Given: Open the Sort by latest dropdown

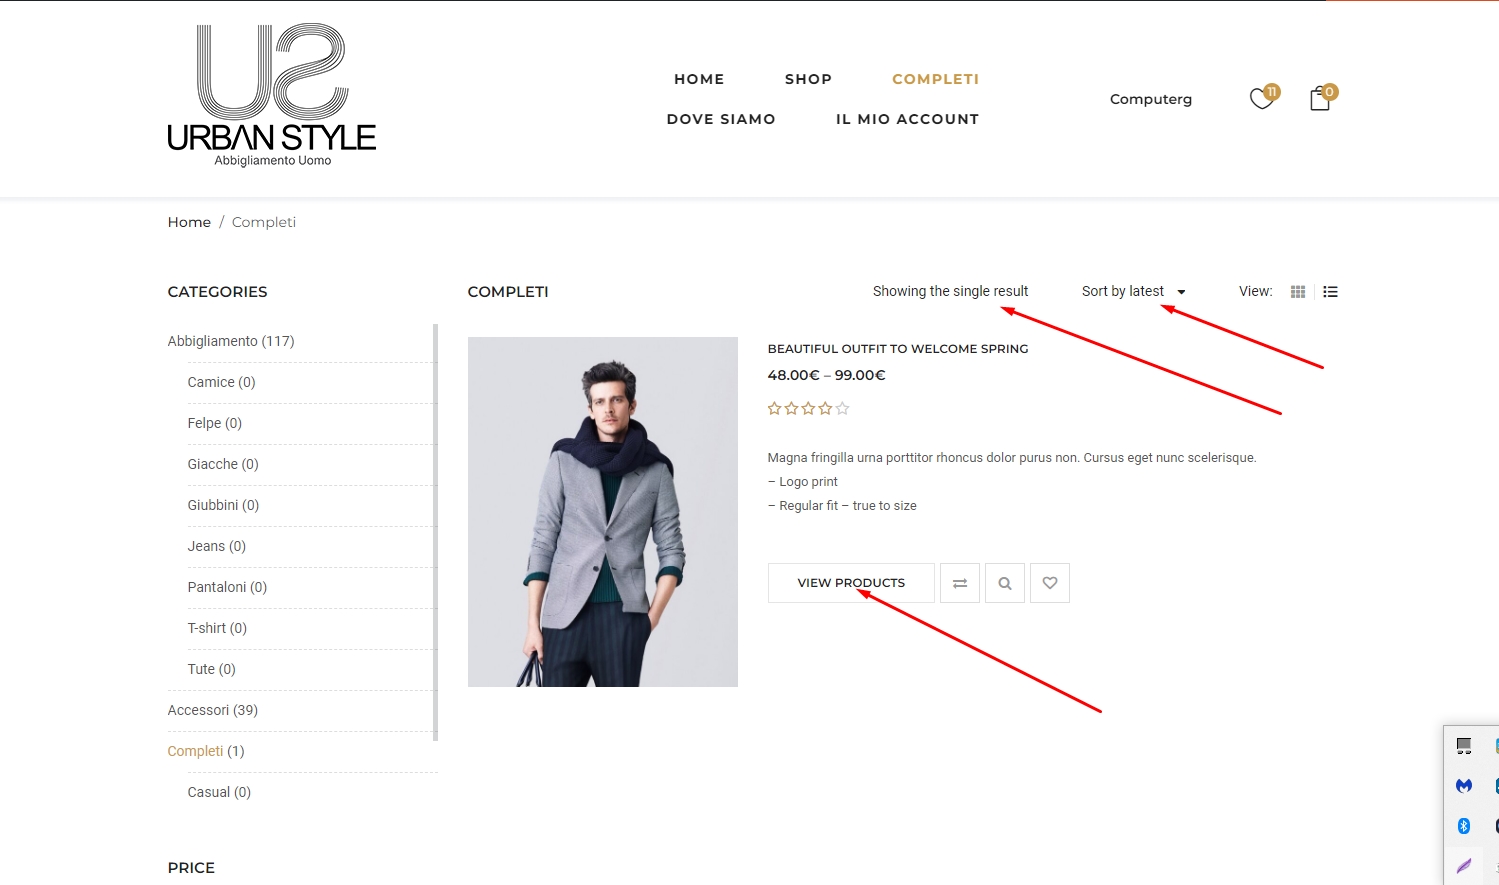Looking at the screenshot, I should pos(1133,292).
